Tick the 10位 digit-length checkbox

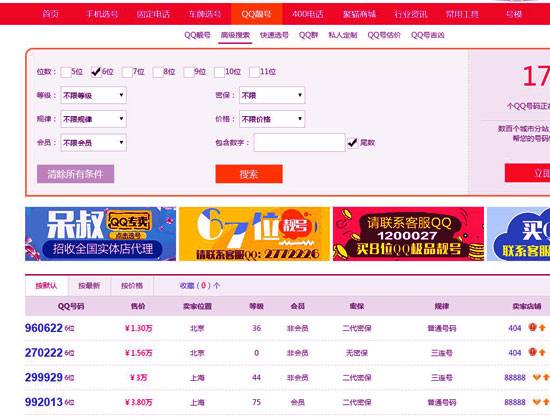click(x=220, y=72)
